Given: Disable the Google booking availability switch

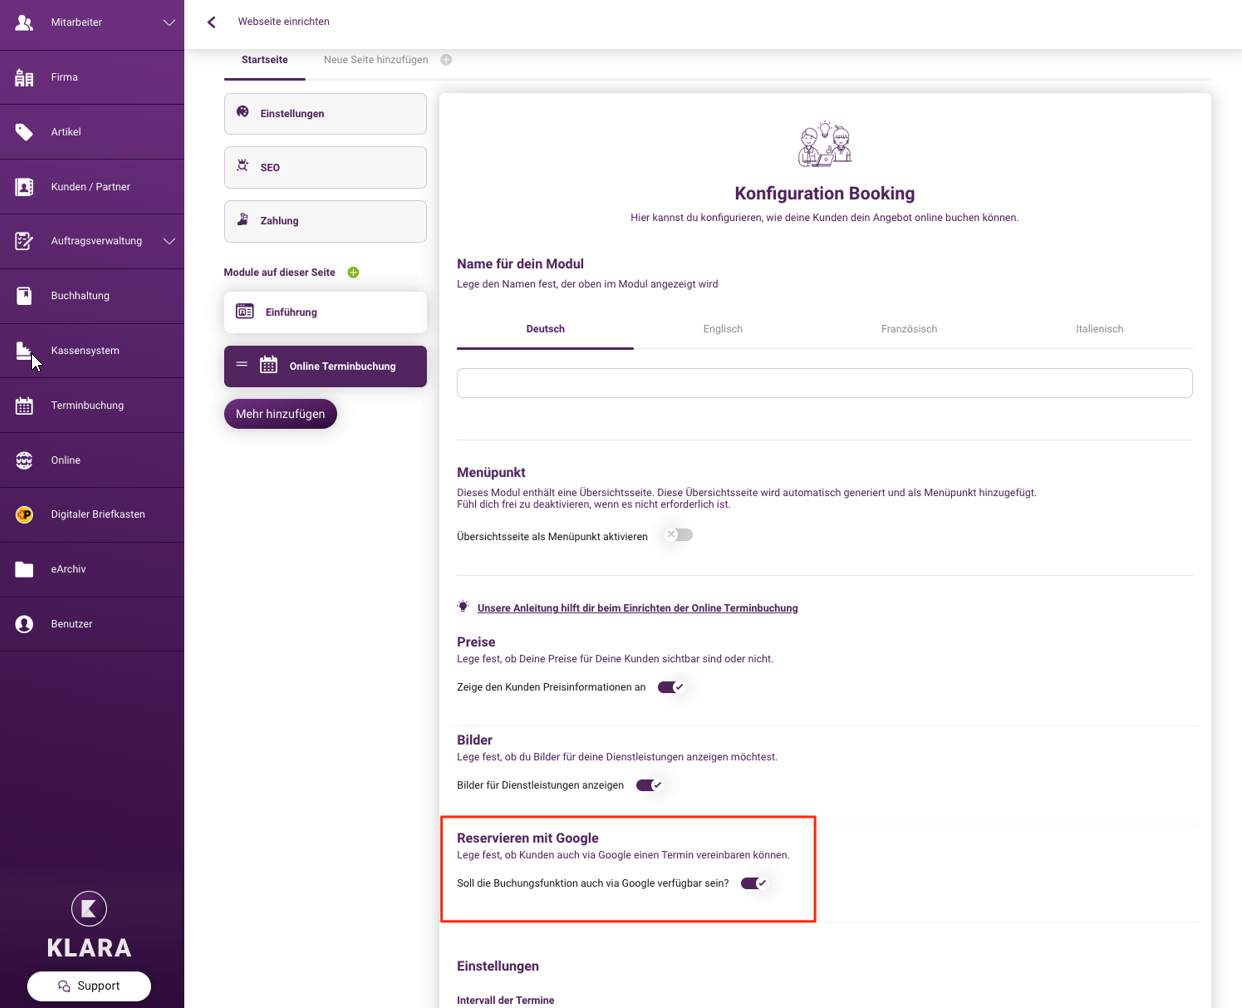Looking at the screenshot, I should tap(753, 883).
